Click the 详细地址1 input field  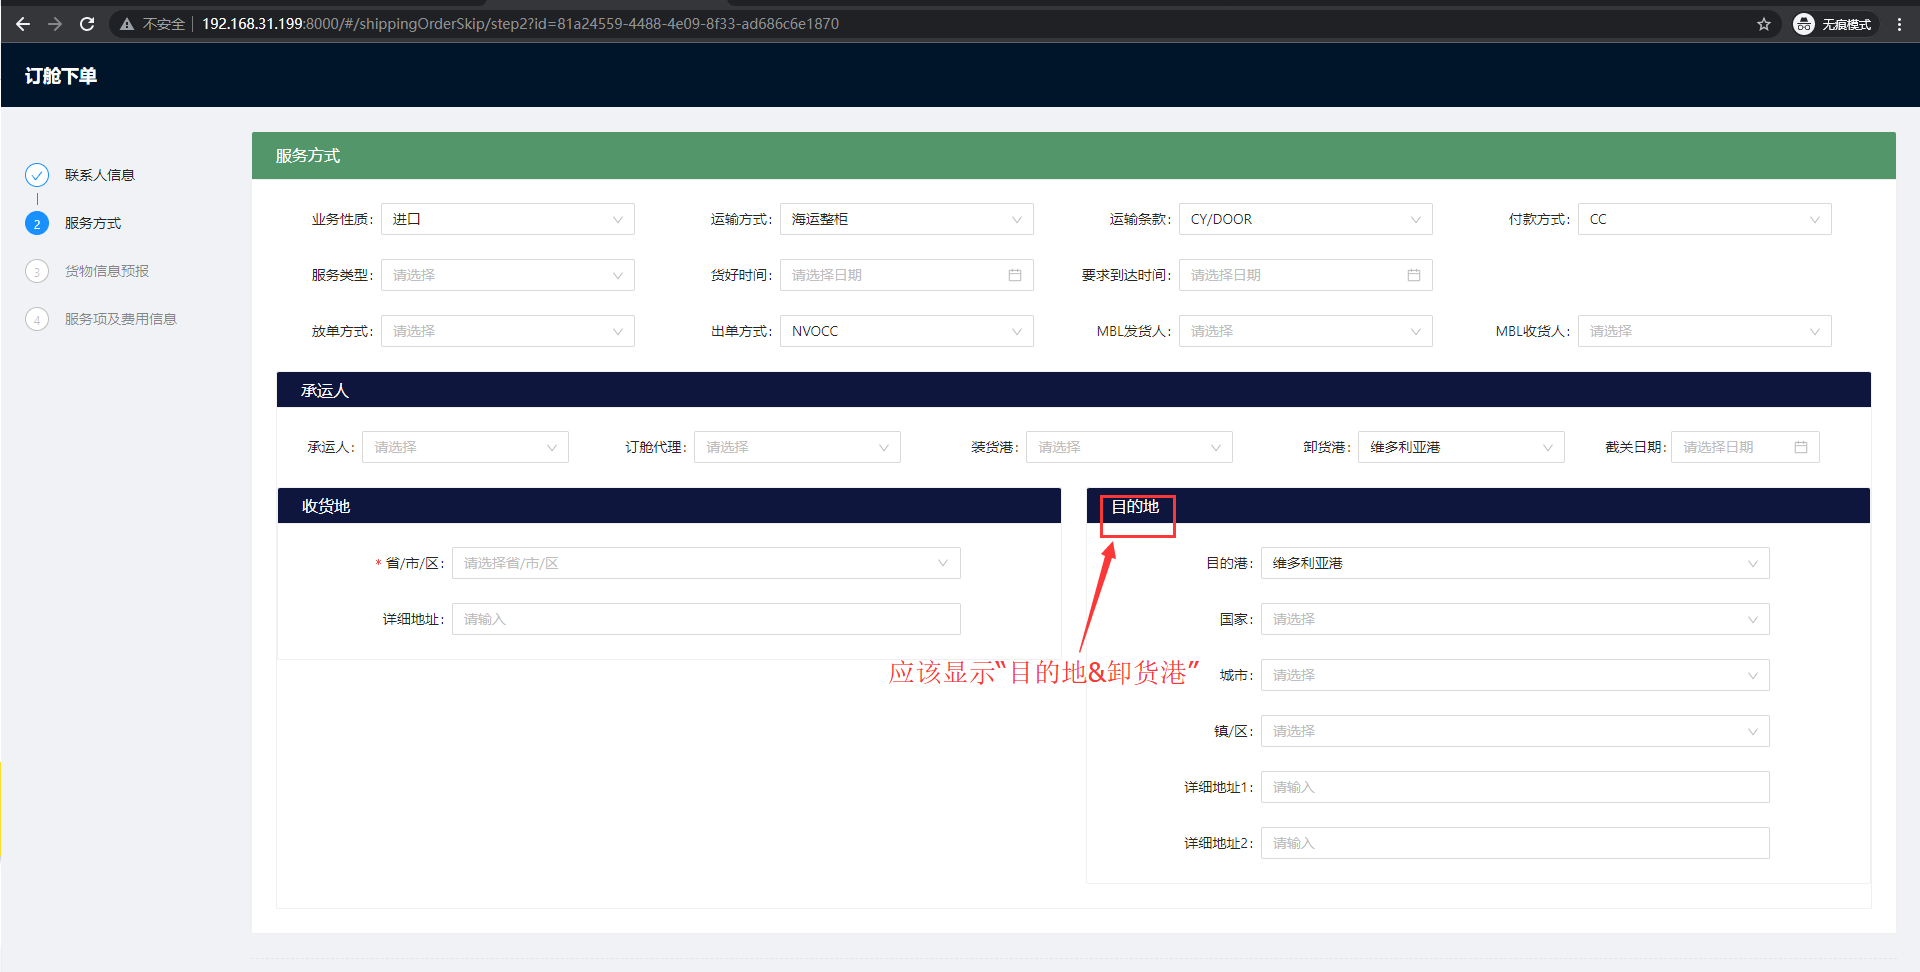tap(1514, 787)
